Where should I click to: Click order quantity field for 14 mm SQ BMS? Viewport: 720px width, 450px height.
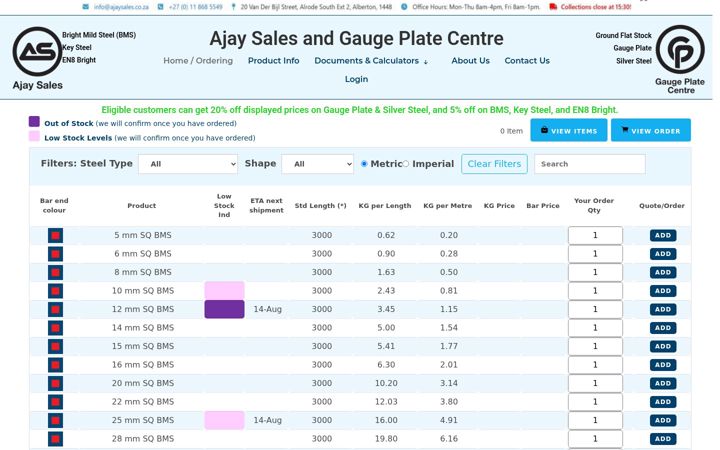click(595, 328)
